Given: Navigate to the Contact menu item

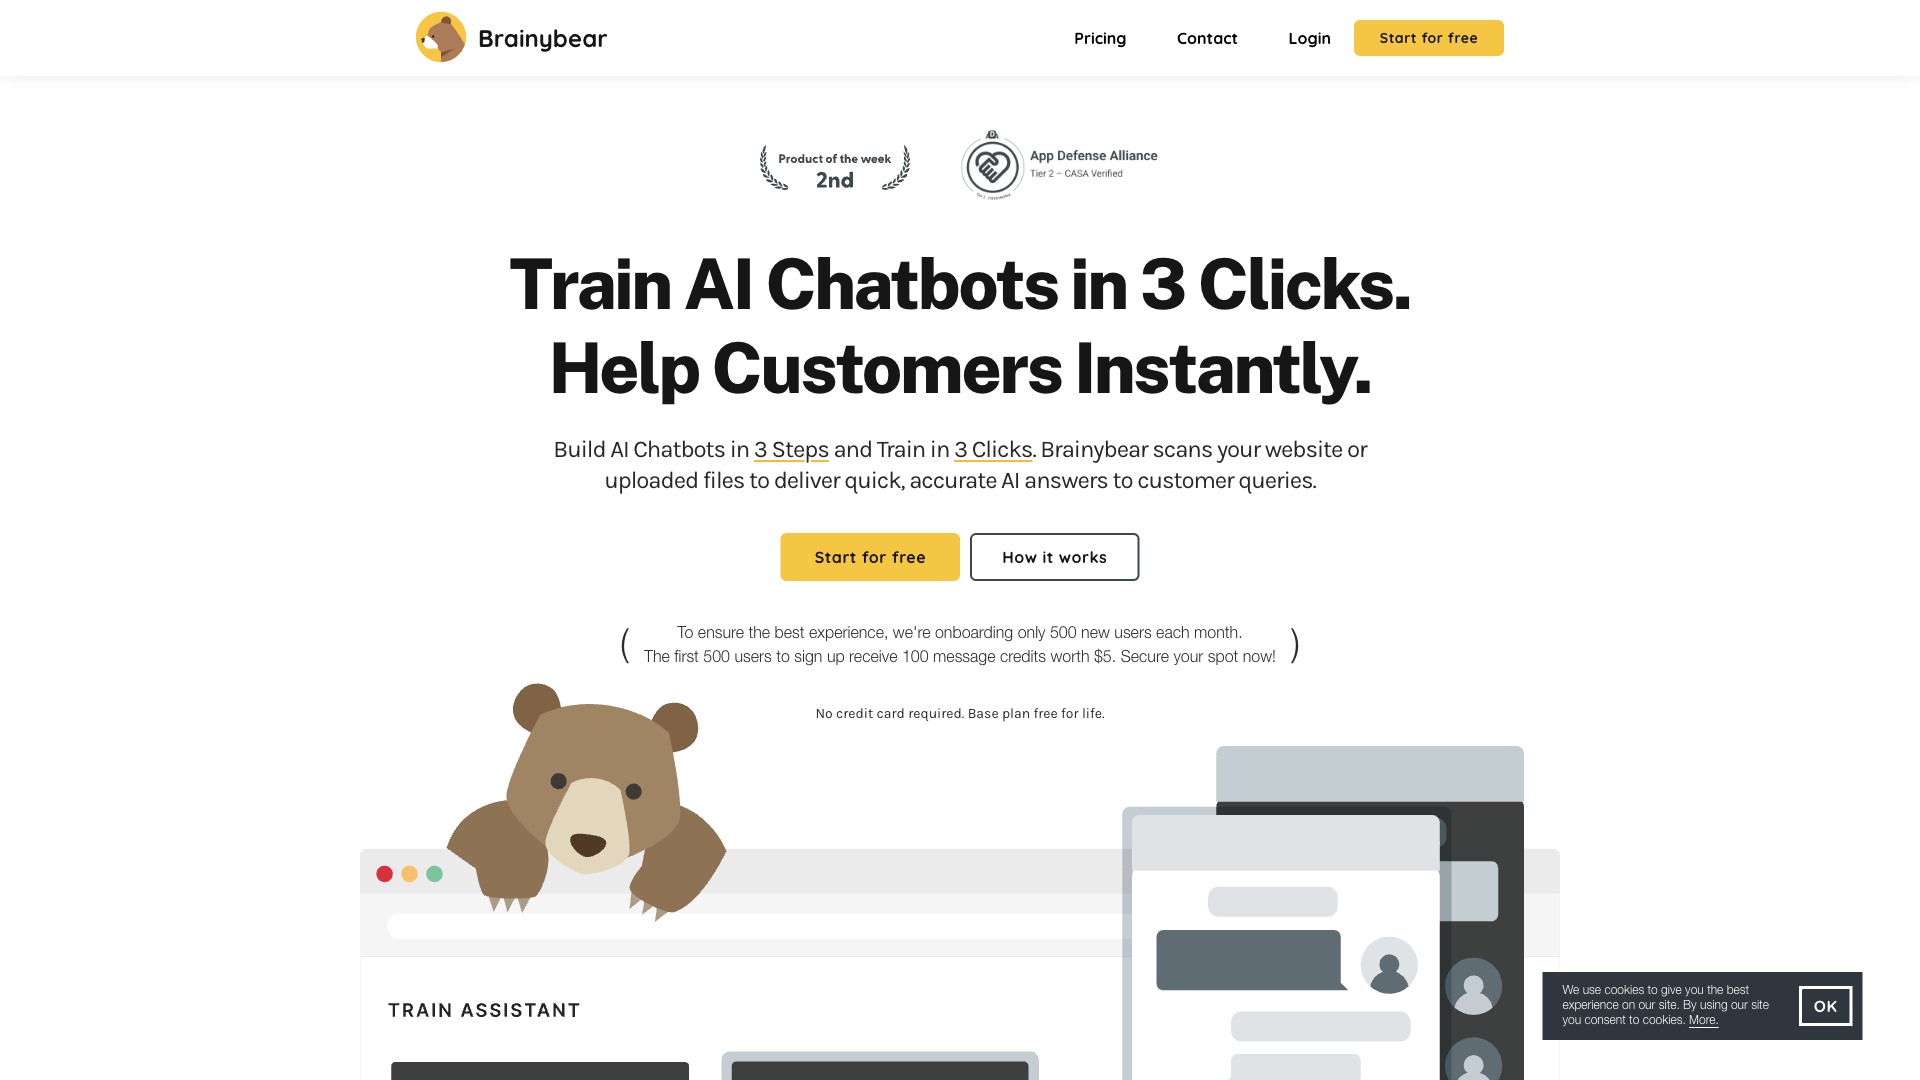Looking at the screenshot, I should click(x=1207, y=37).
